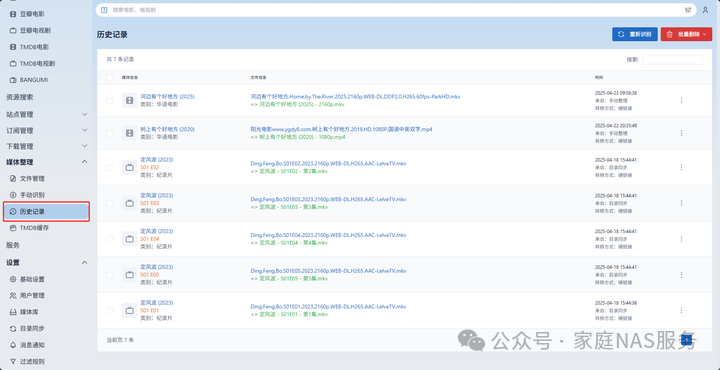Open row menu for 河边有个好地方 record
Viewport: 720px width, 370px height.
[x=681, y=101]
